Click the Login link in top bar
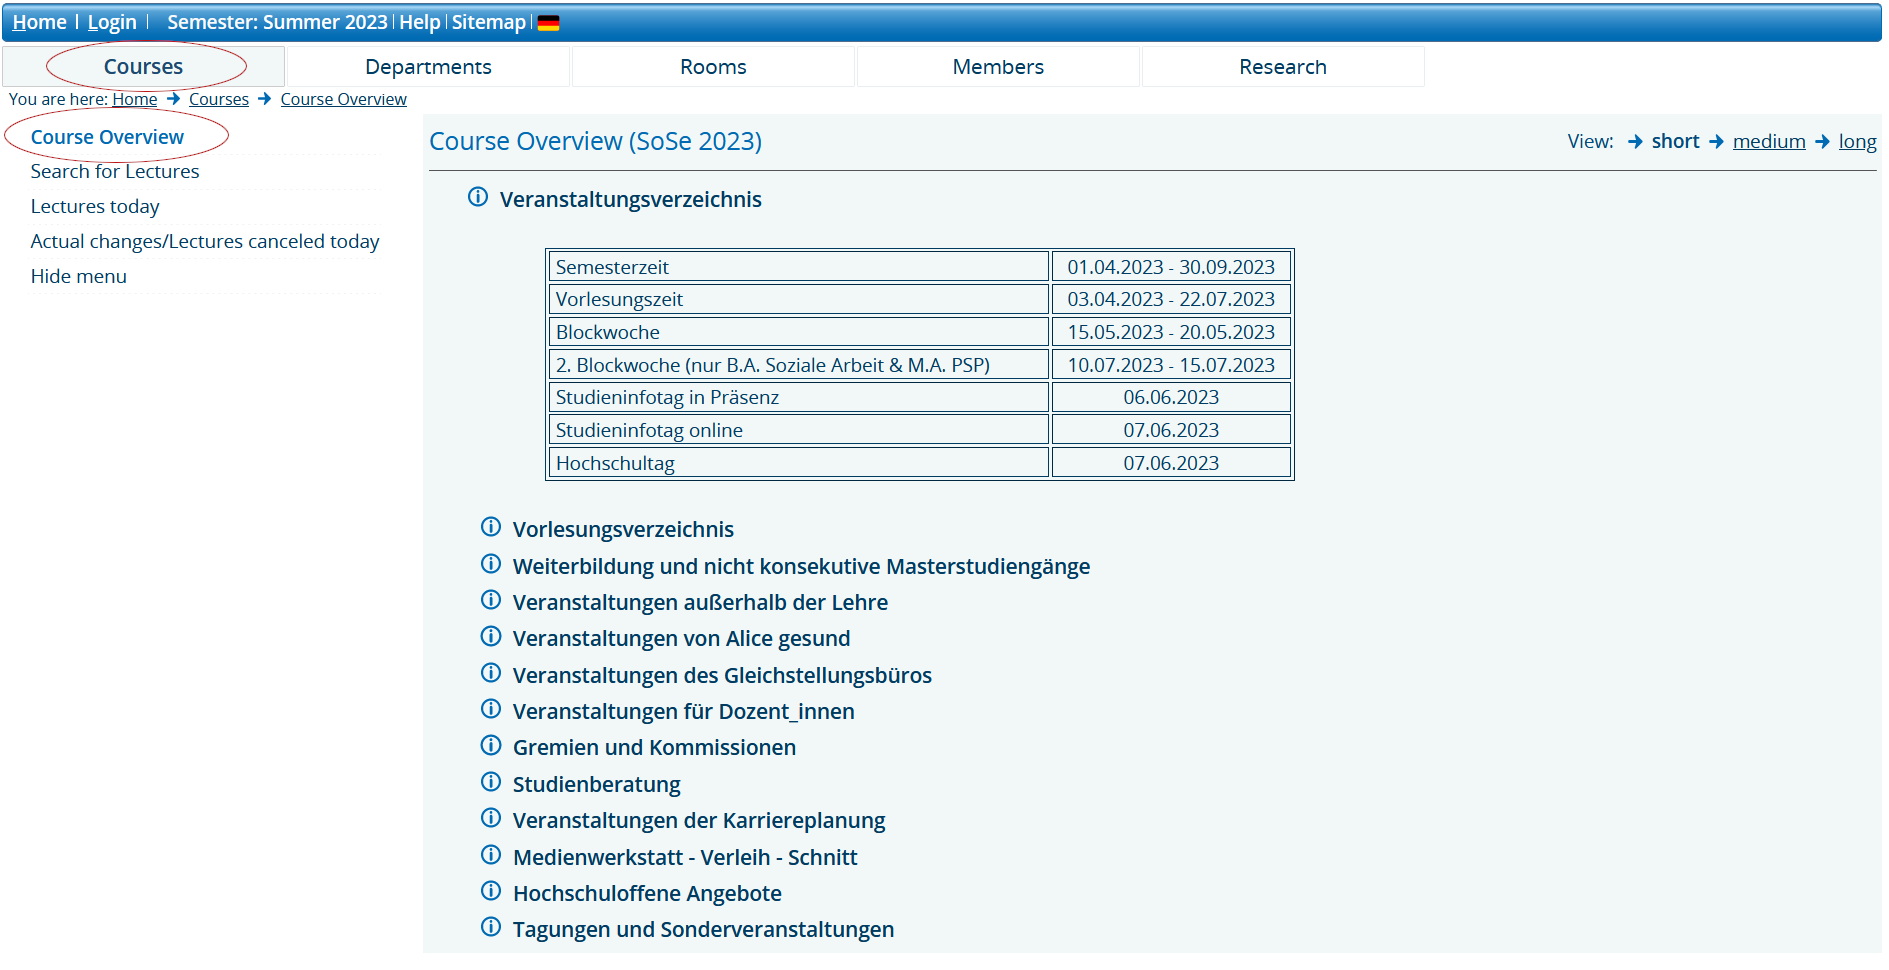This screenshot has width=1889, height=970. [x=112, y=22]
